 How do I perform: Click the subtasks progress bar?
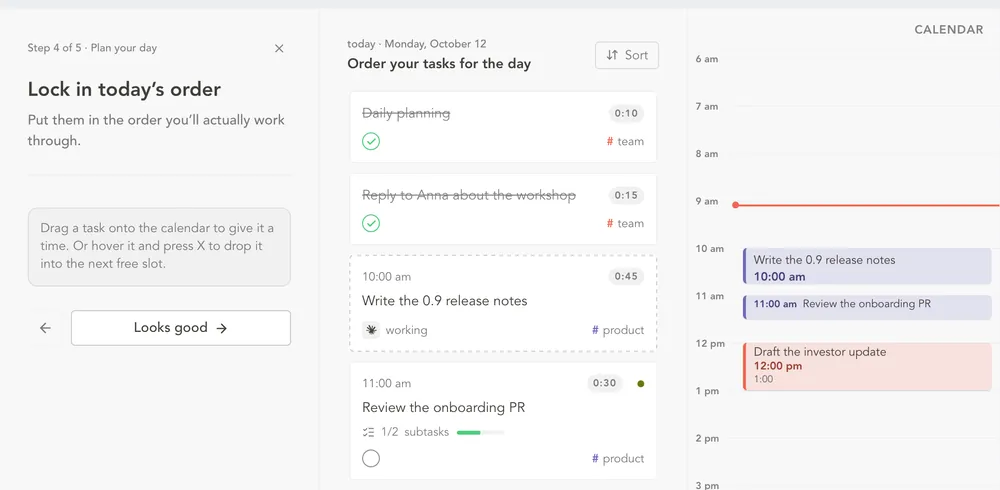pos(480,433)
